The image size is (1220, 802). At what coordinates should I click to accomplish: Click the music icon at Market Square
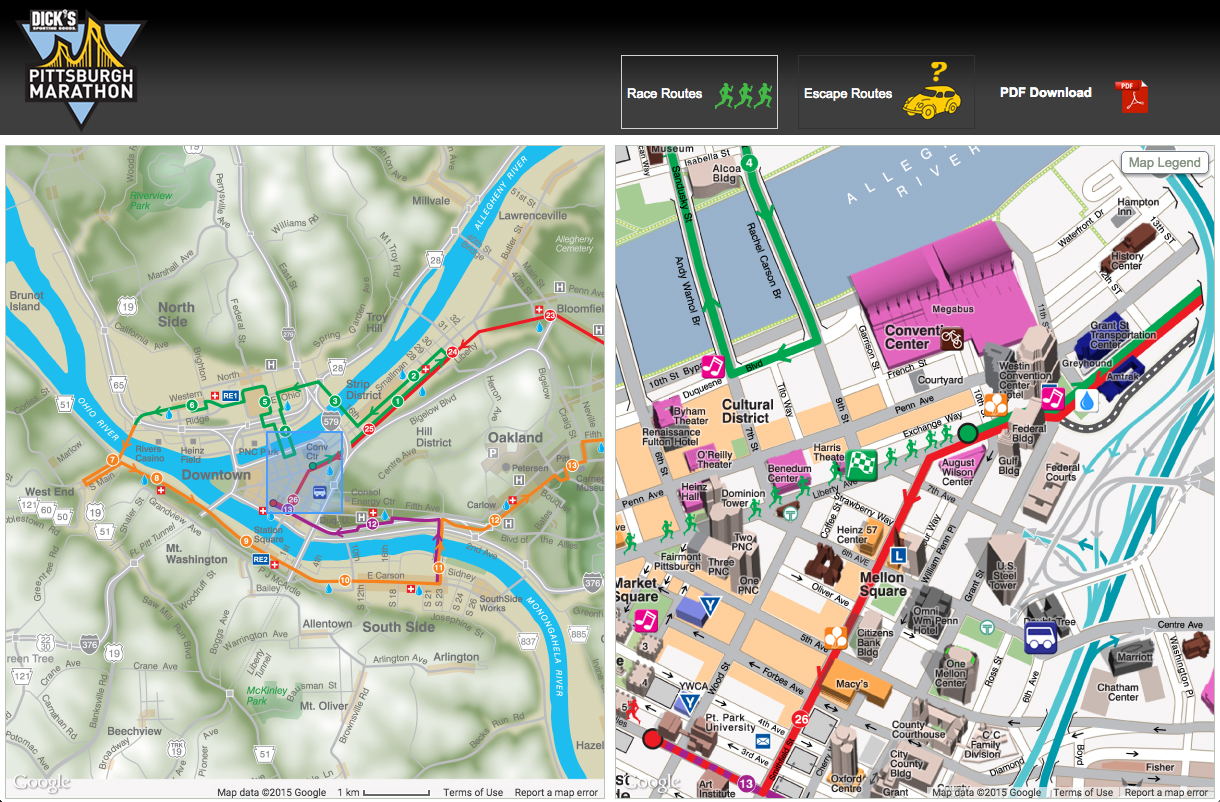tap(645, 620)
